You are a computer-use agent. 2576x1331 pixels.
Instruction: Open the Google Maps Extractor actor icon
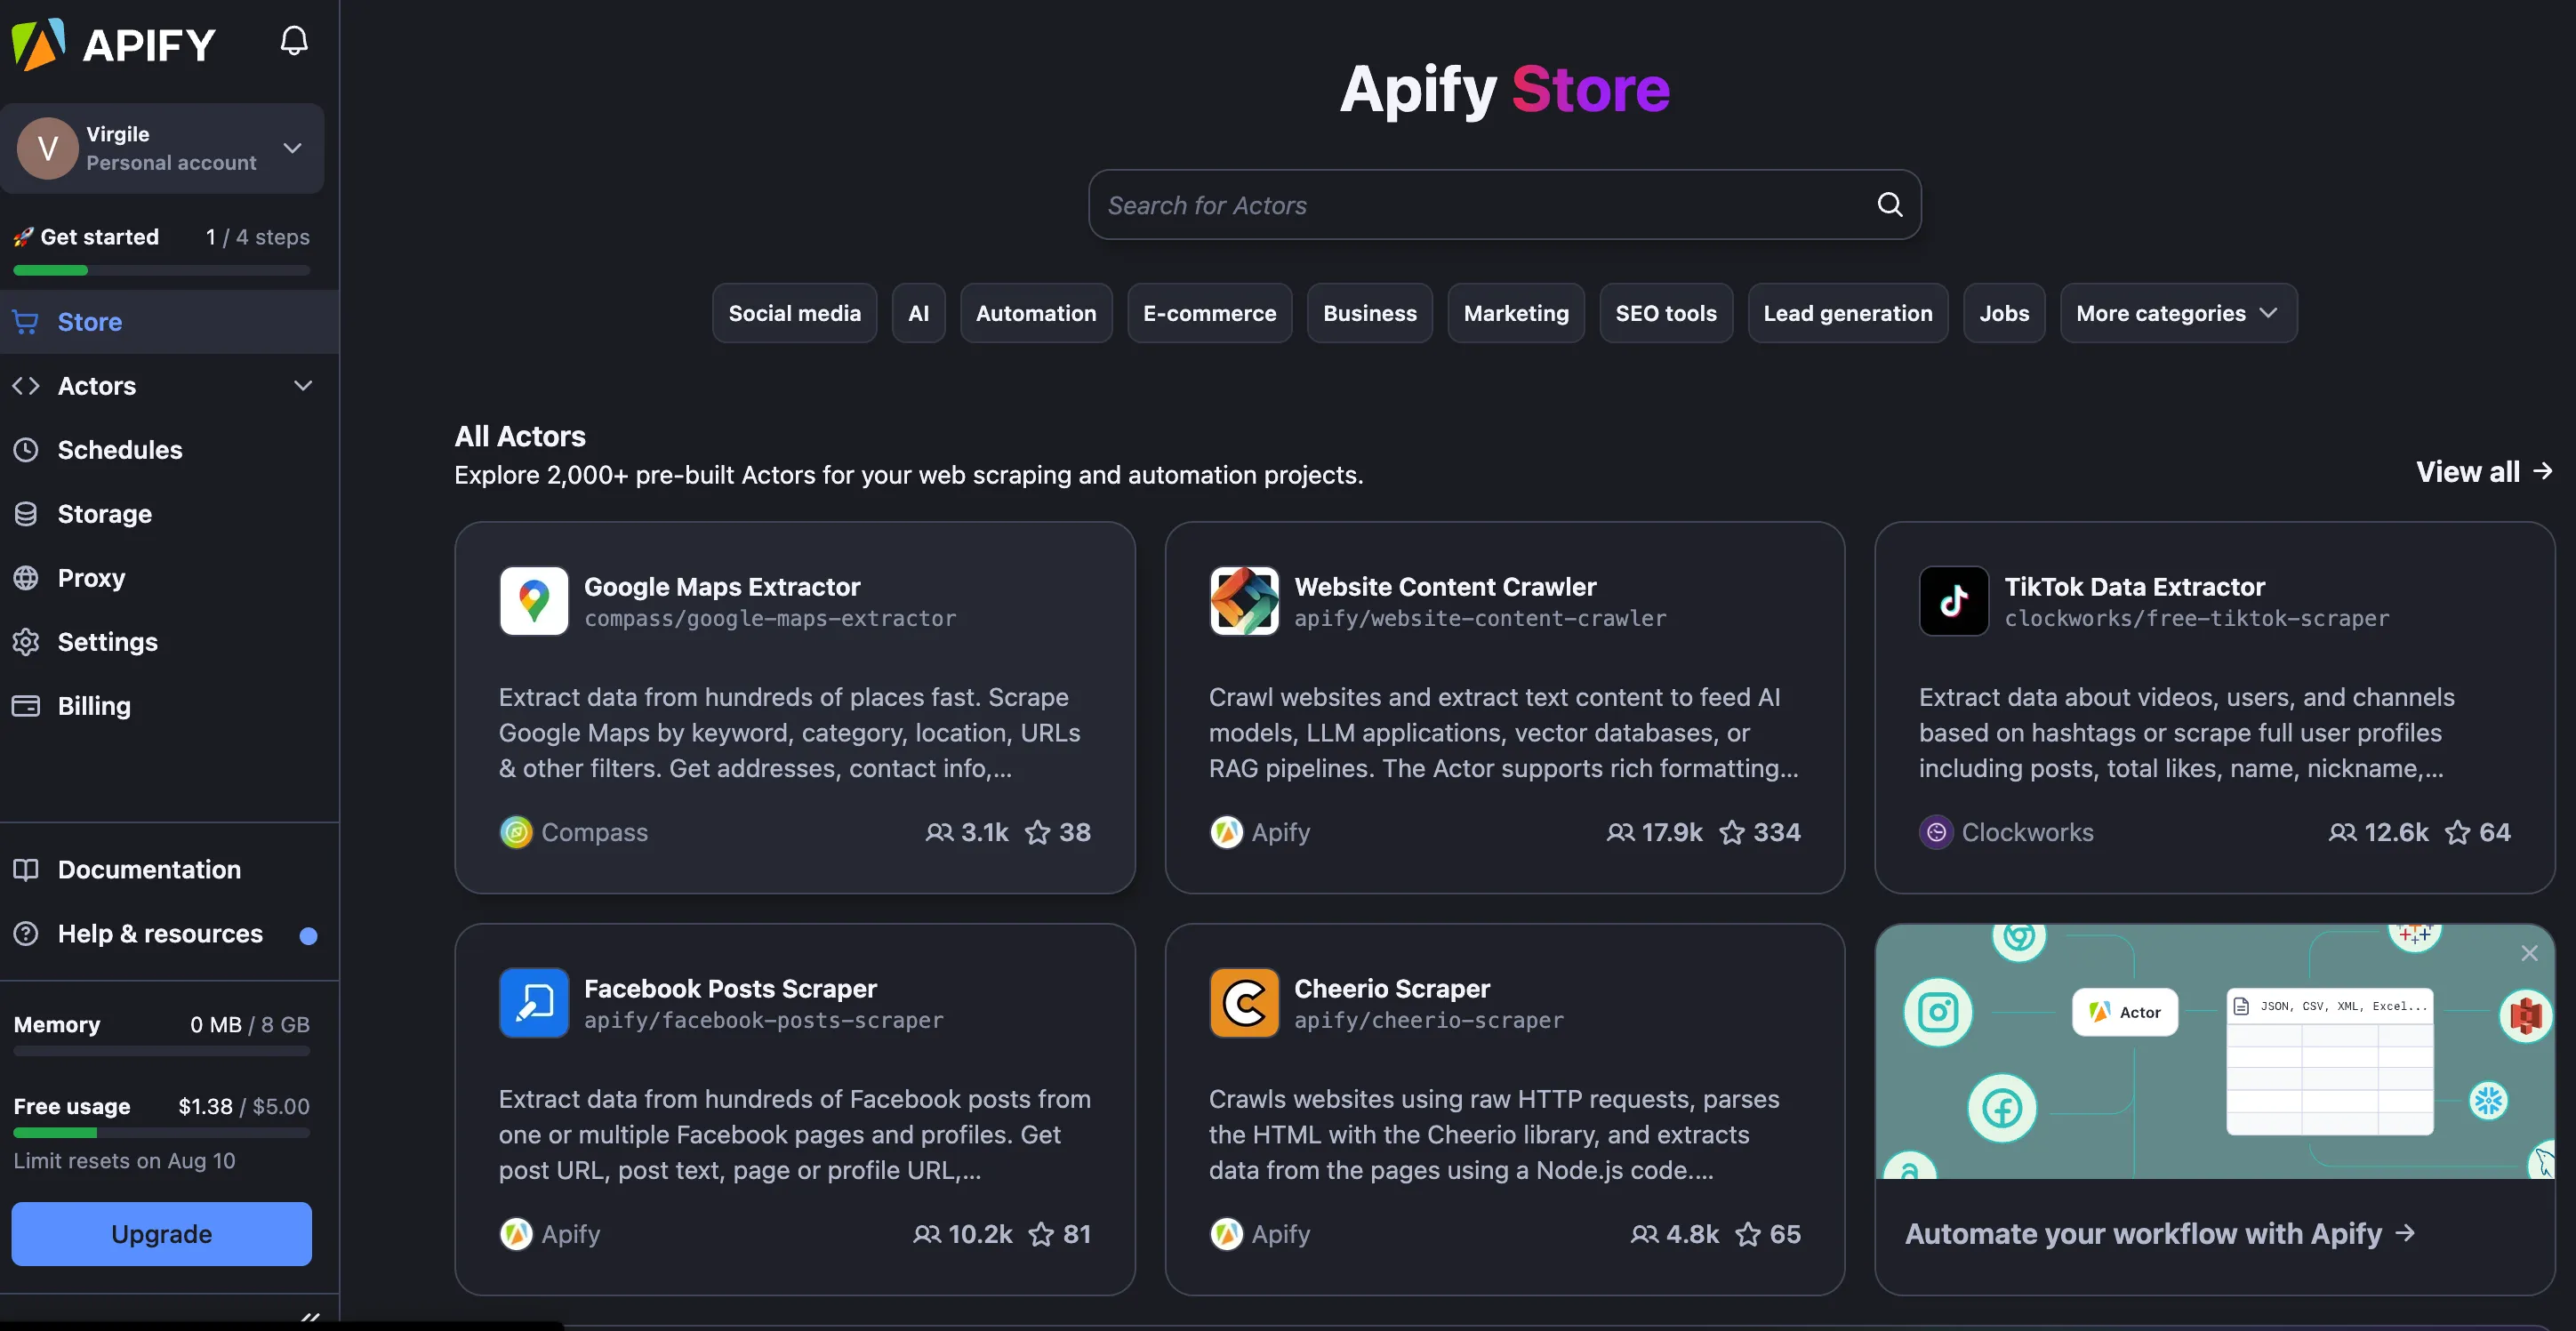(534, 601)
